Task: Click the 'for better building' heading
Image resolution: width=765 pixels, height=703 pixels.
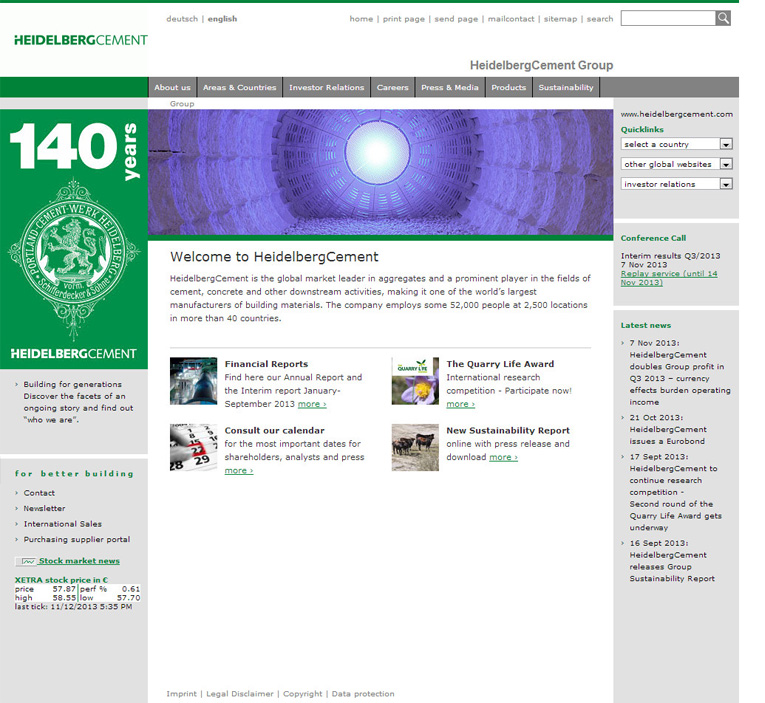Action: 74,474
